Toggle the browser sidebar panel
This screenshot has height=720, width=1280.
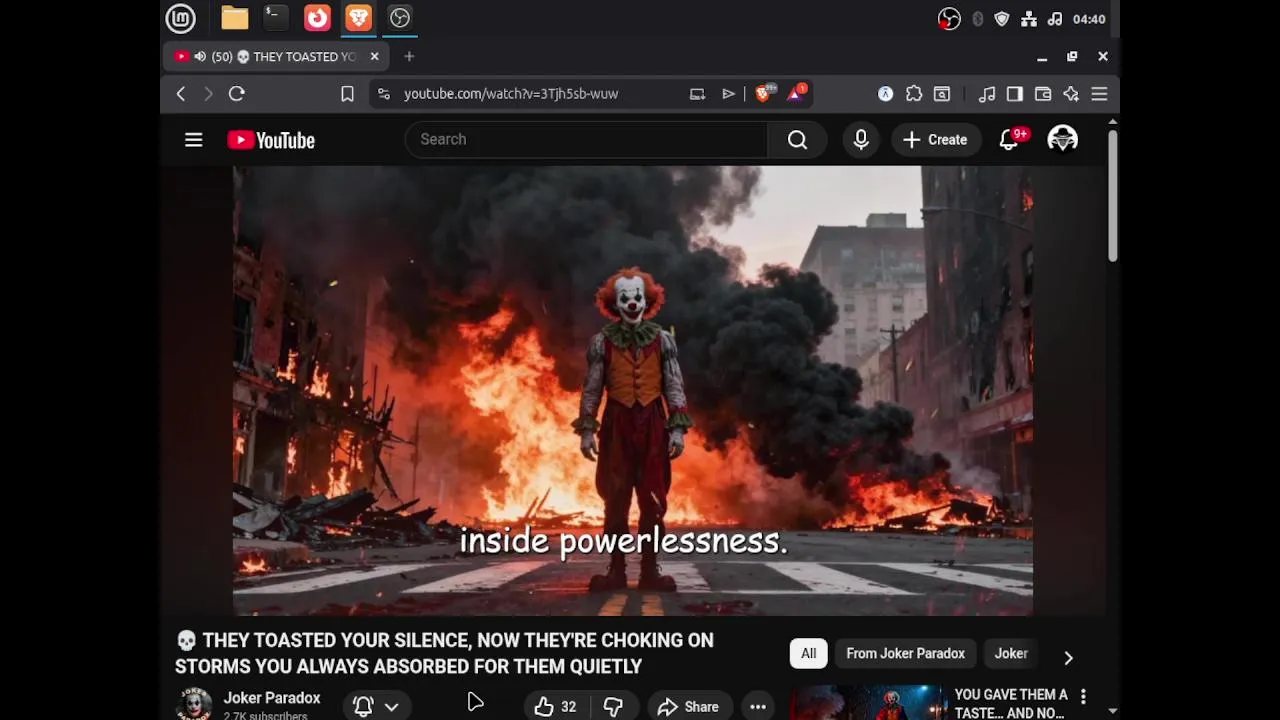click(x=1015, y=94)
